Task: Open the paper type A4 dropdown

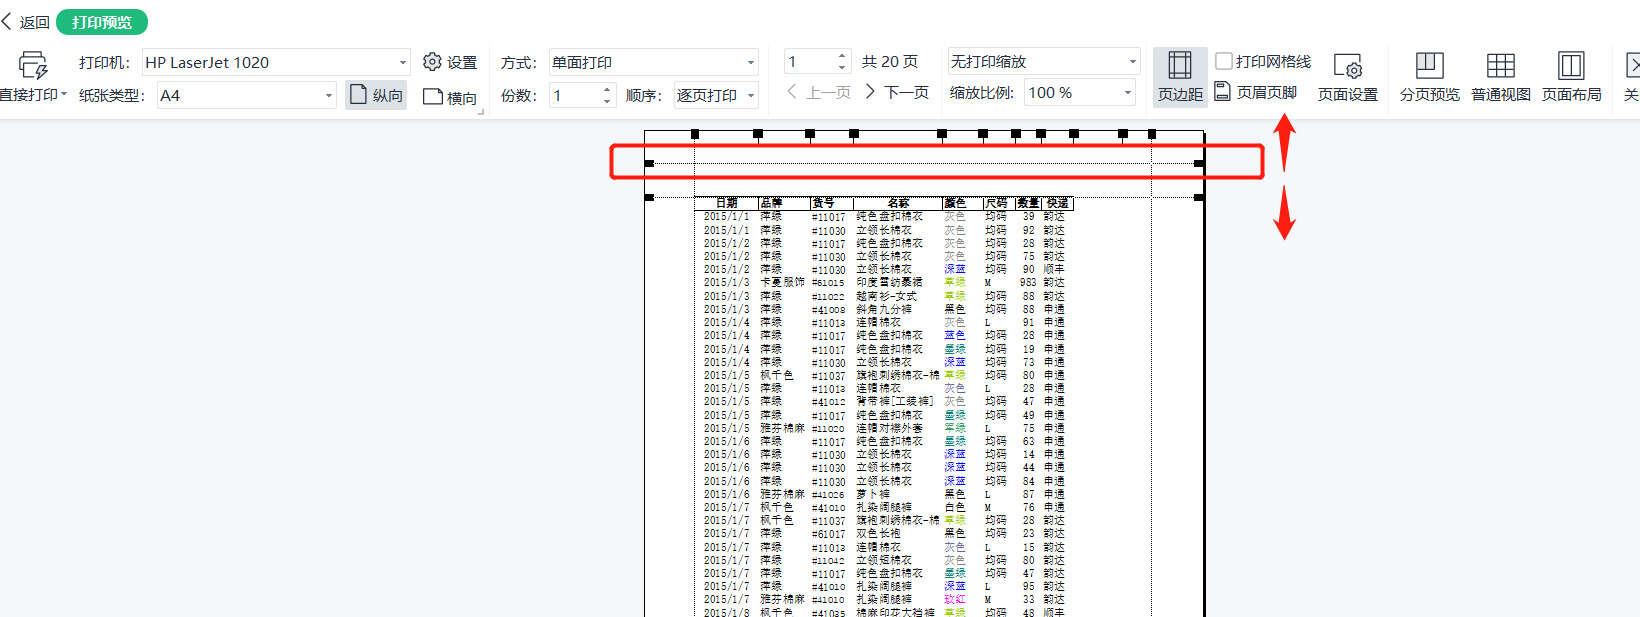Action: [246, 95]
